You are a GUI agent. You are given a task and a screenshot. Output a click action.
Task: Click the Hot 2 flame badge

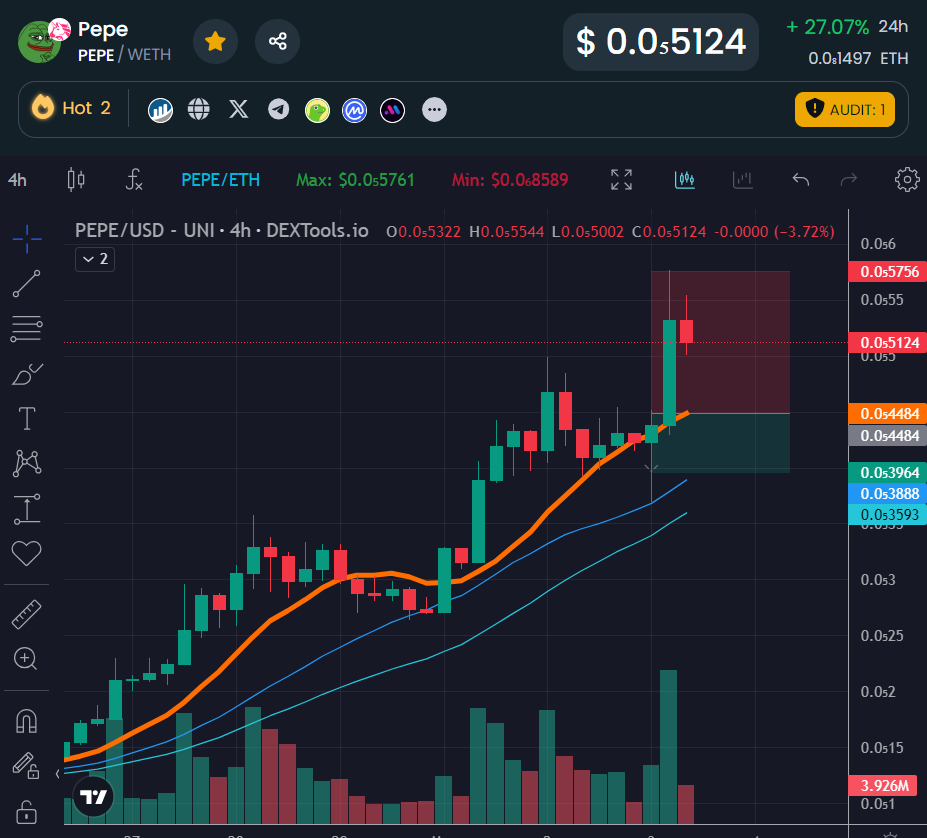tap(72, 108)
